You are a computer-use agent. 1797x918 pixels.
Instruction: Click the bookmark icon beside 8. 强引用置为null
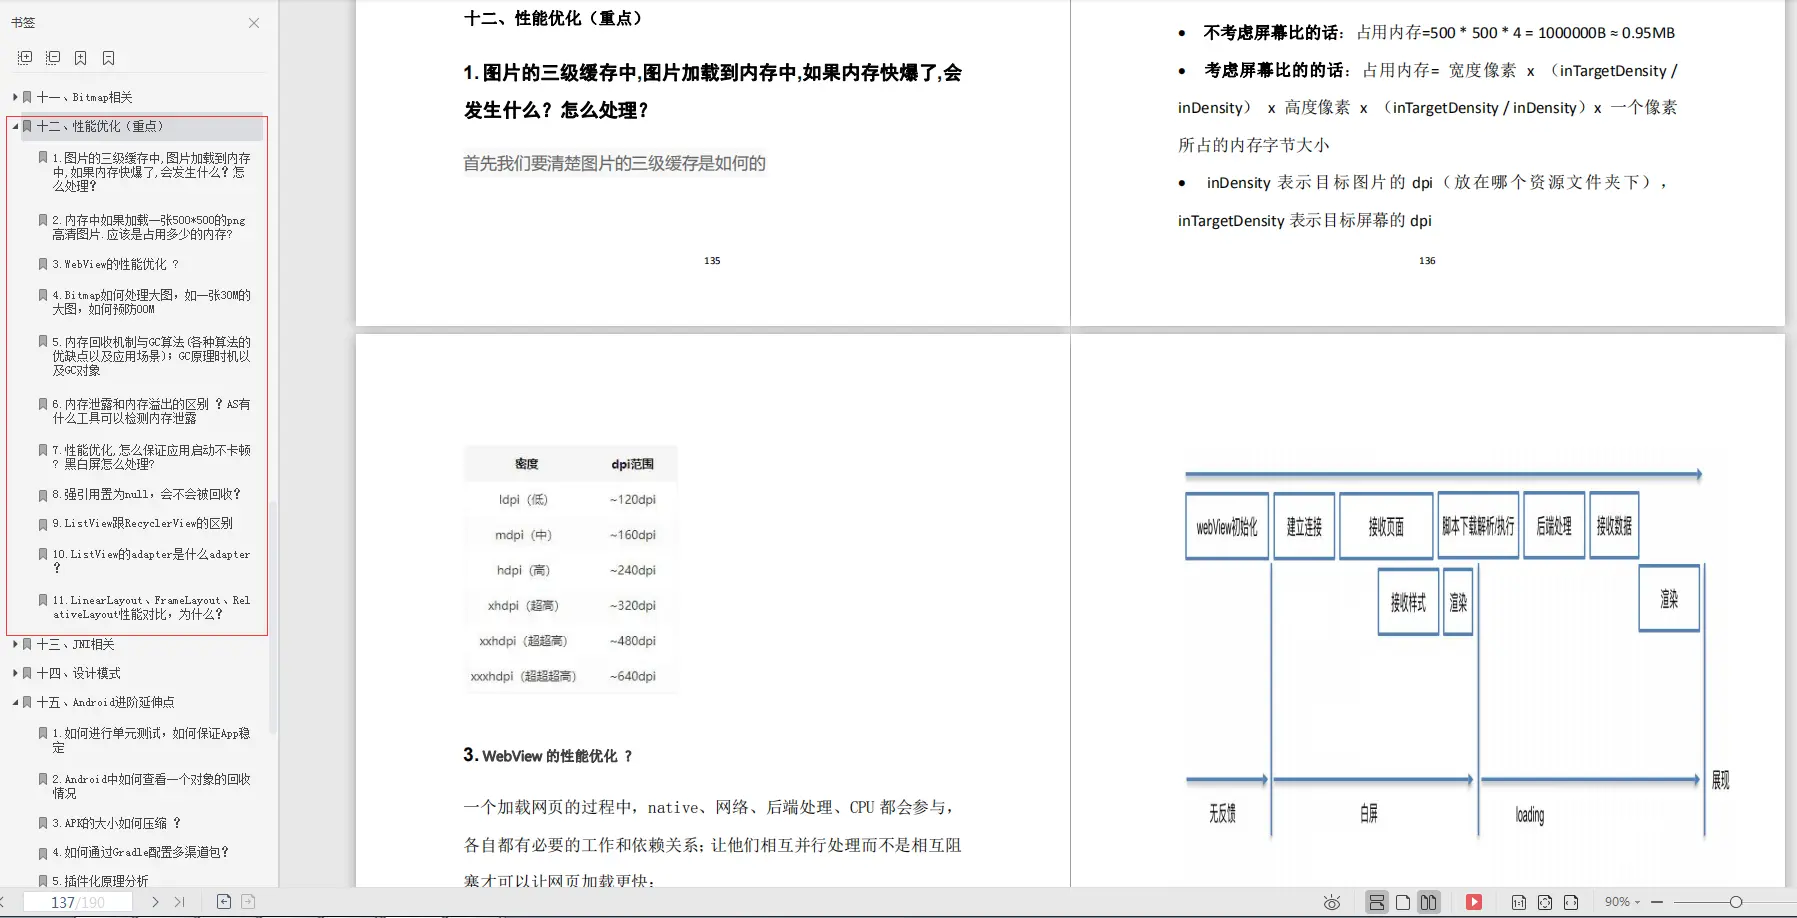click(43, 495)
